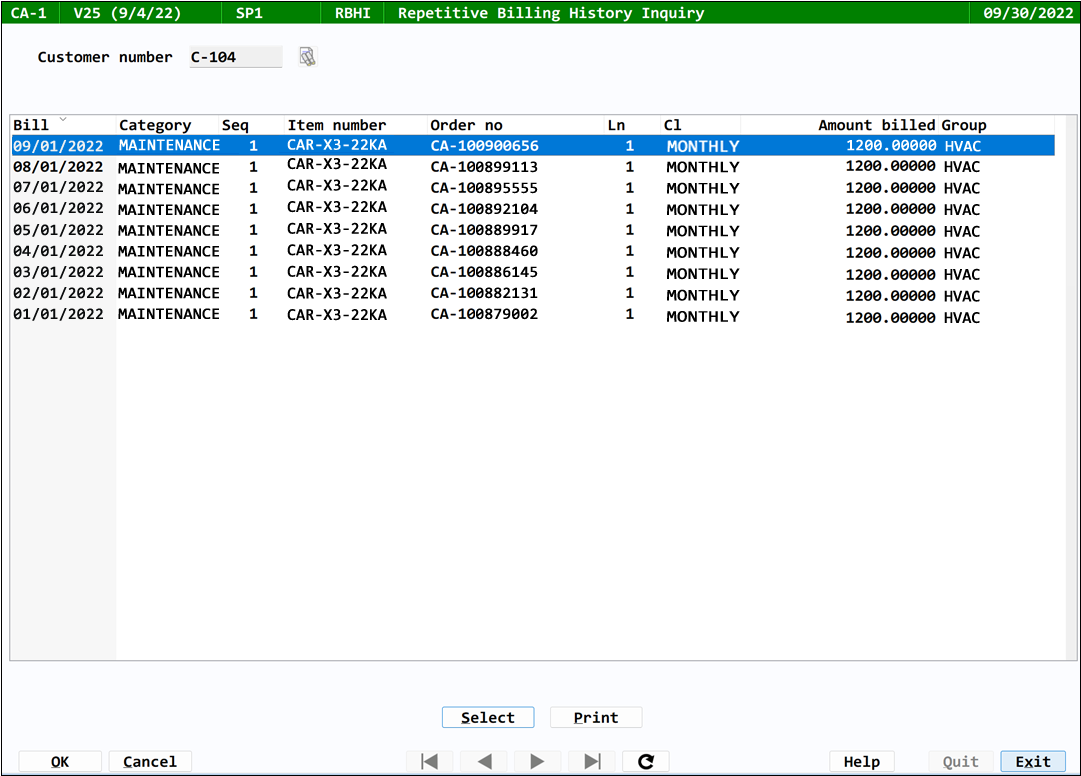Click the V25 (9/4/22) version label
1081x776 pixels.
(x=127, y=13)
